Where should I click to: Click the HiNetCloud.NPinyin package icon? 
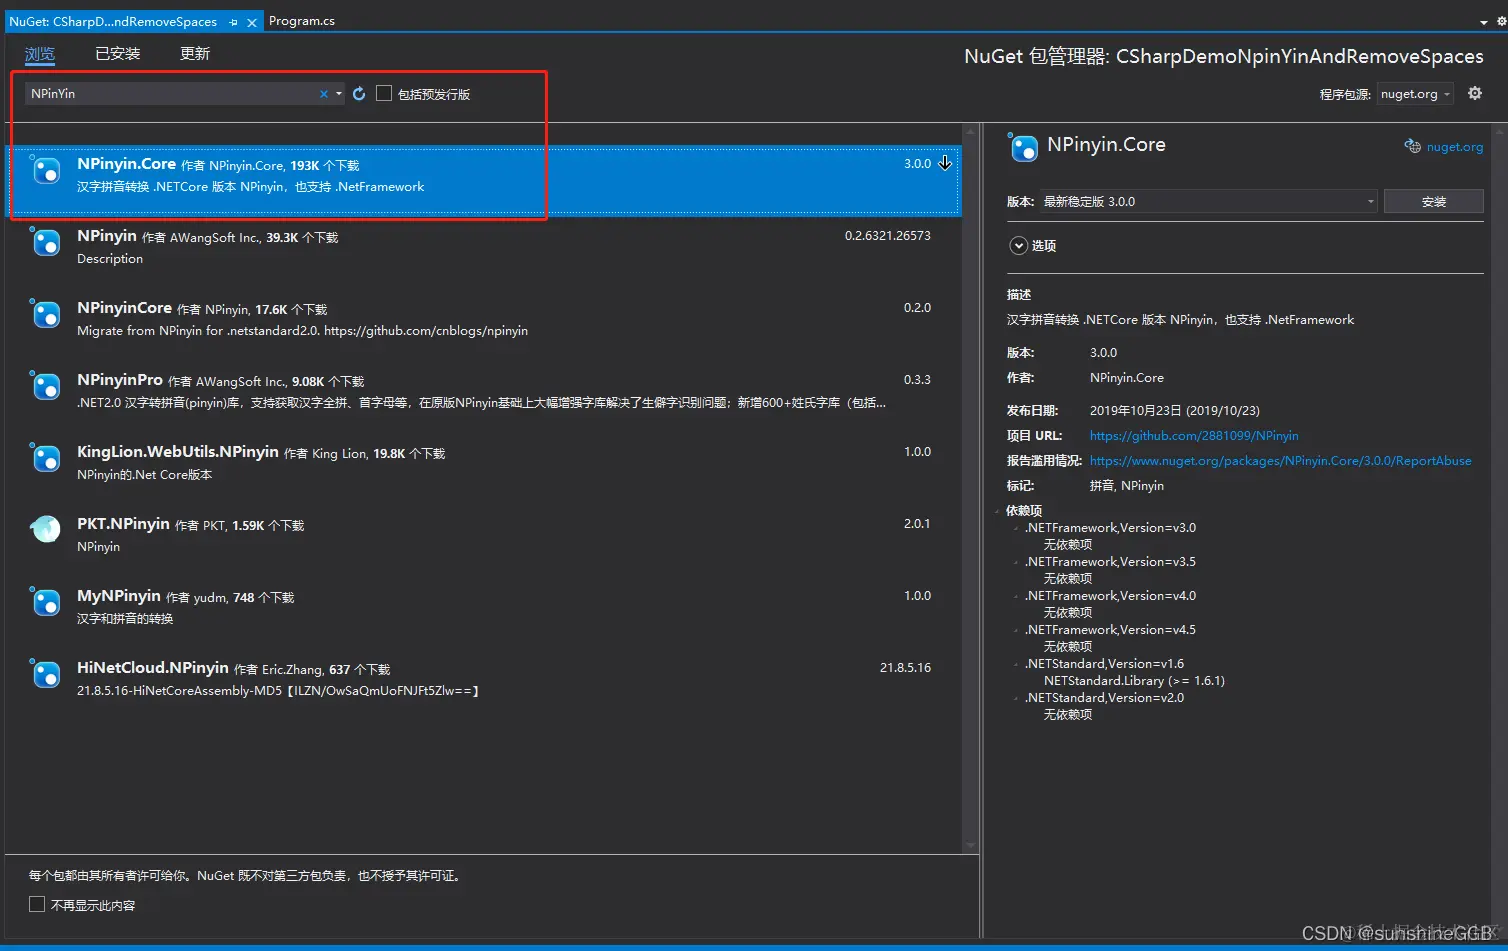[46, 674]
